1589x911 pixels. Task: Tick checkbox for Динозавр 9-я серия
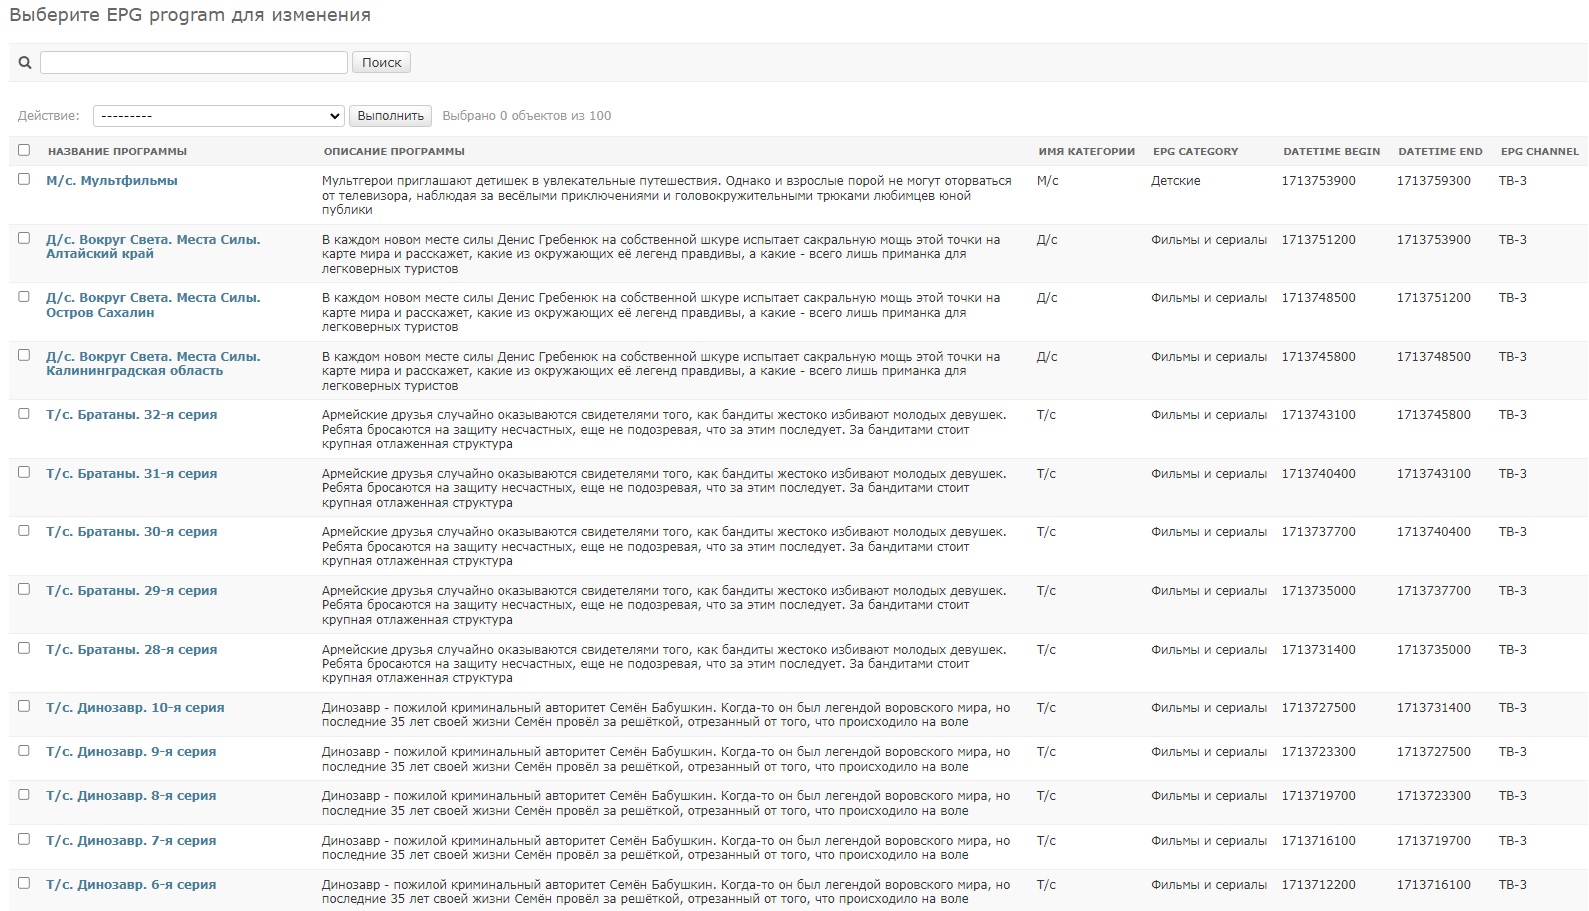click(24, 750)
